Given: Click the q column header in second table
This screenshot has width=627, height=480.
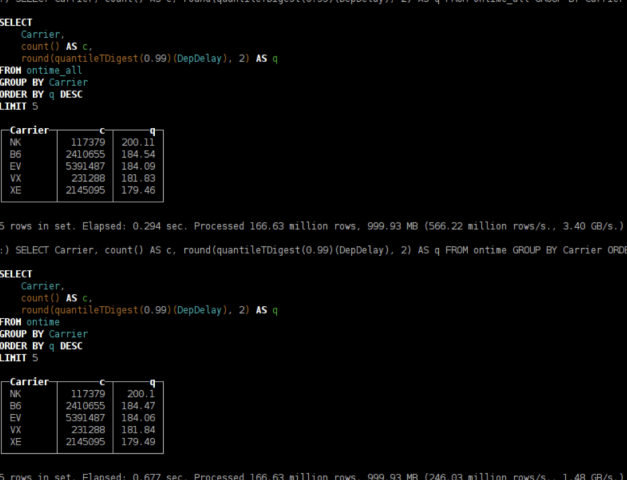Looking at the screenshot, I should 152,382.
